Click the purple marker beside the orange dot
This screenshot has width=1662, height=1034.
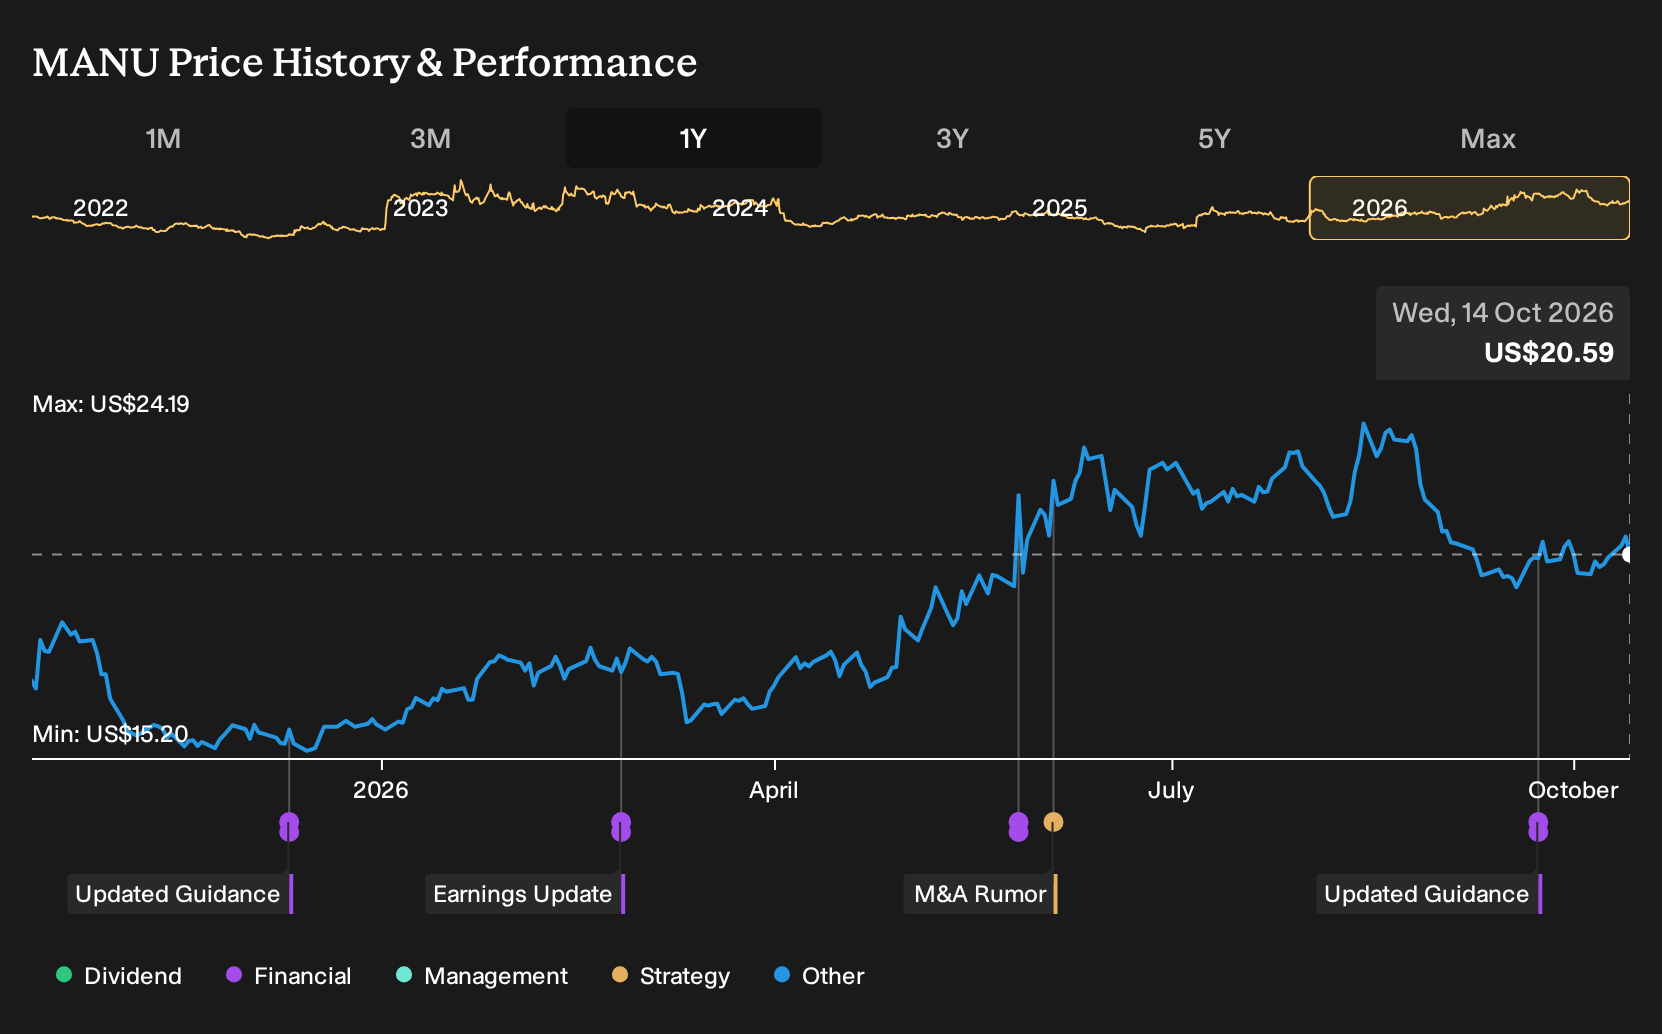point(1018,827)
